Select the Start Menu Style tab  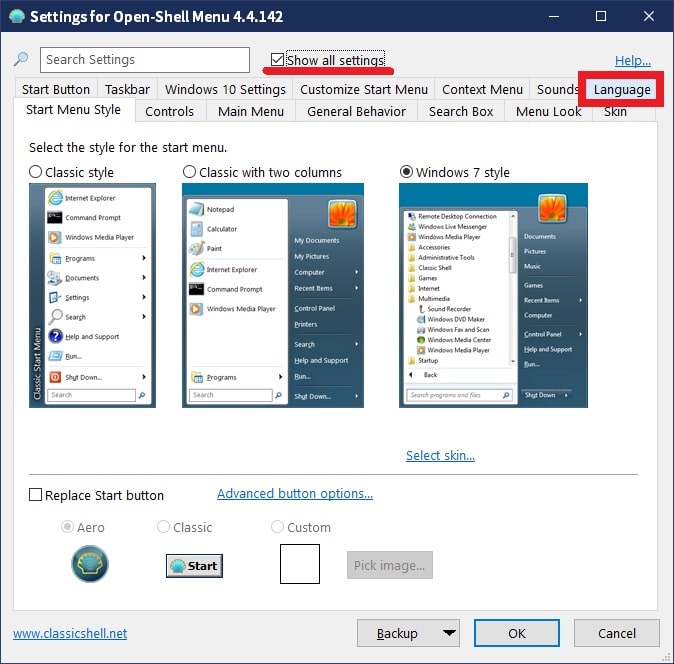(74, 110)
